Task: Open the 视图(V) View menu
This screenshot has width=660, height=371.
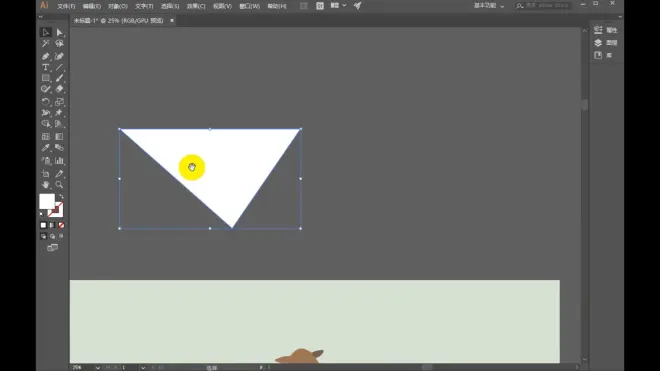Action: click(222, 6)
